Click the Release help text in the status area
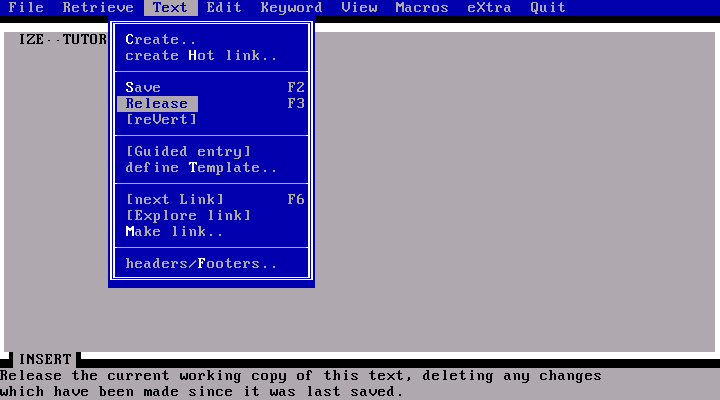The image size is (720, 400). click(301, 384)
